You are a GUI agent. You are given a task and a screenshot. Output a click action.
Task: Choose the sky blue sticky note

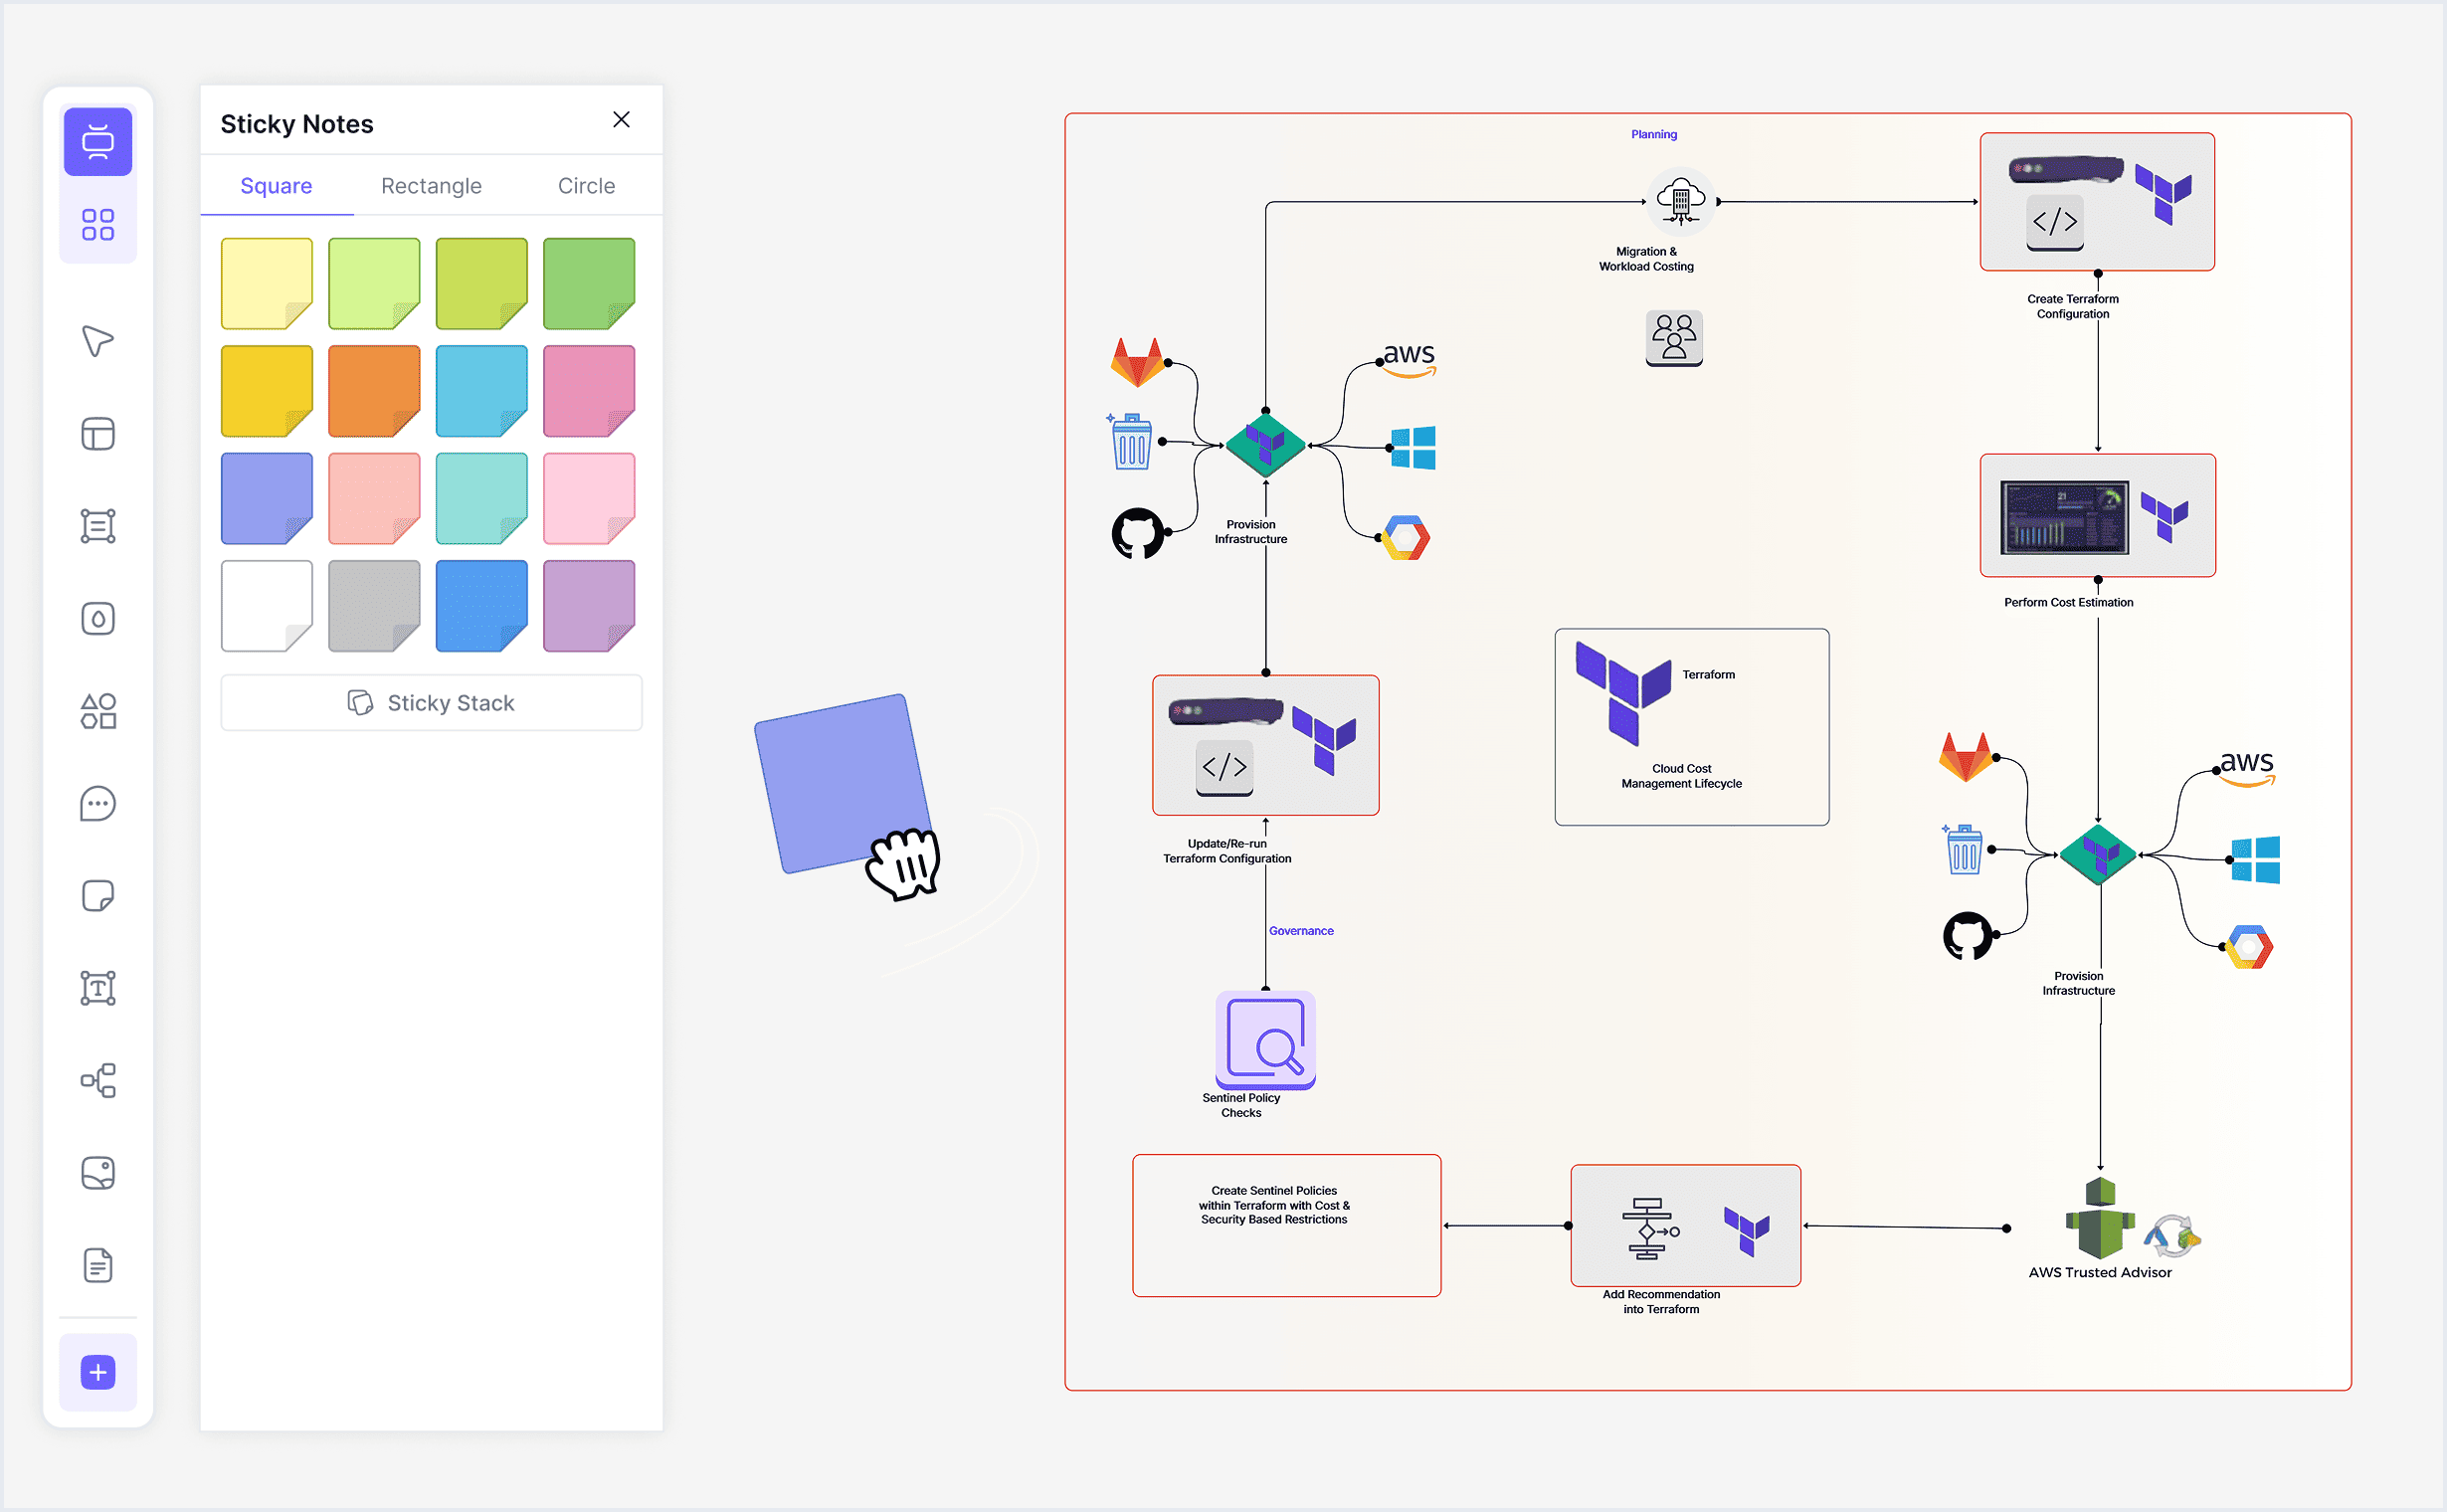[482, 391]
